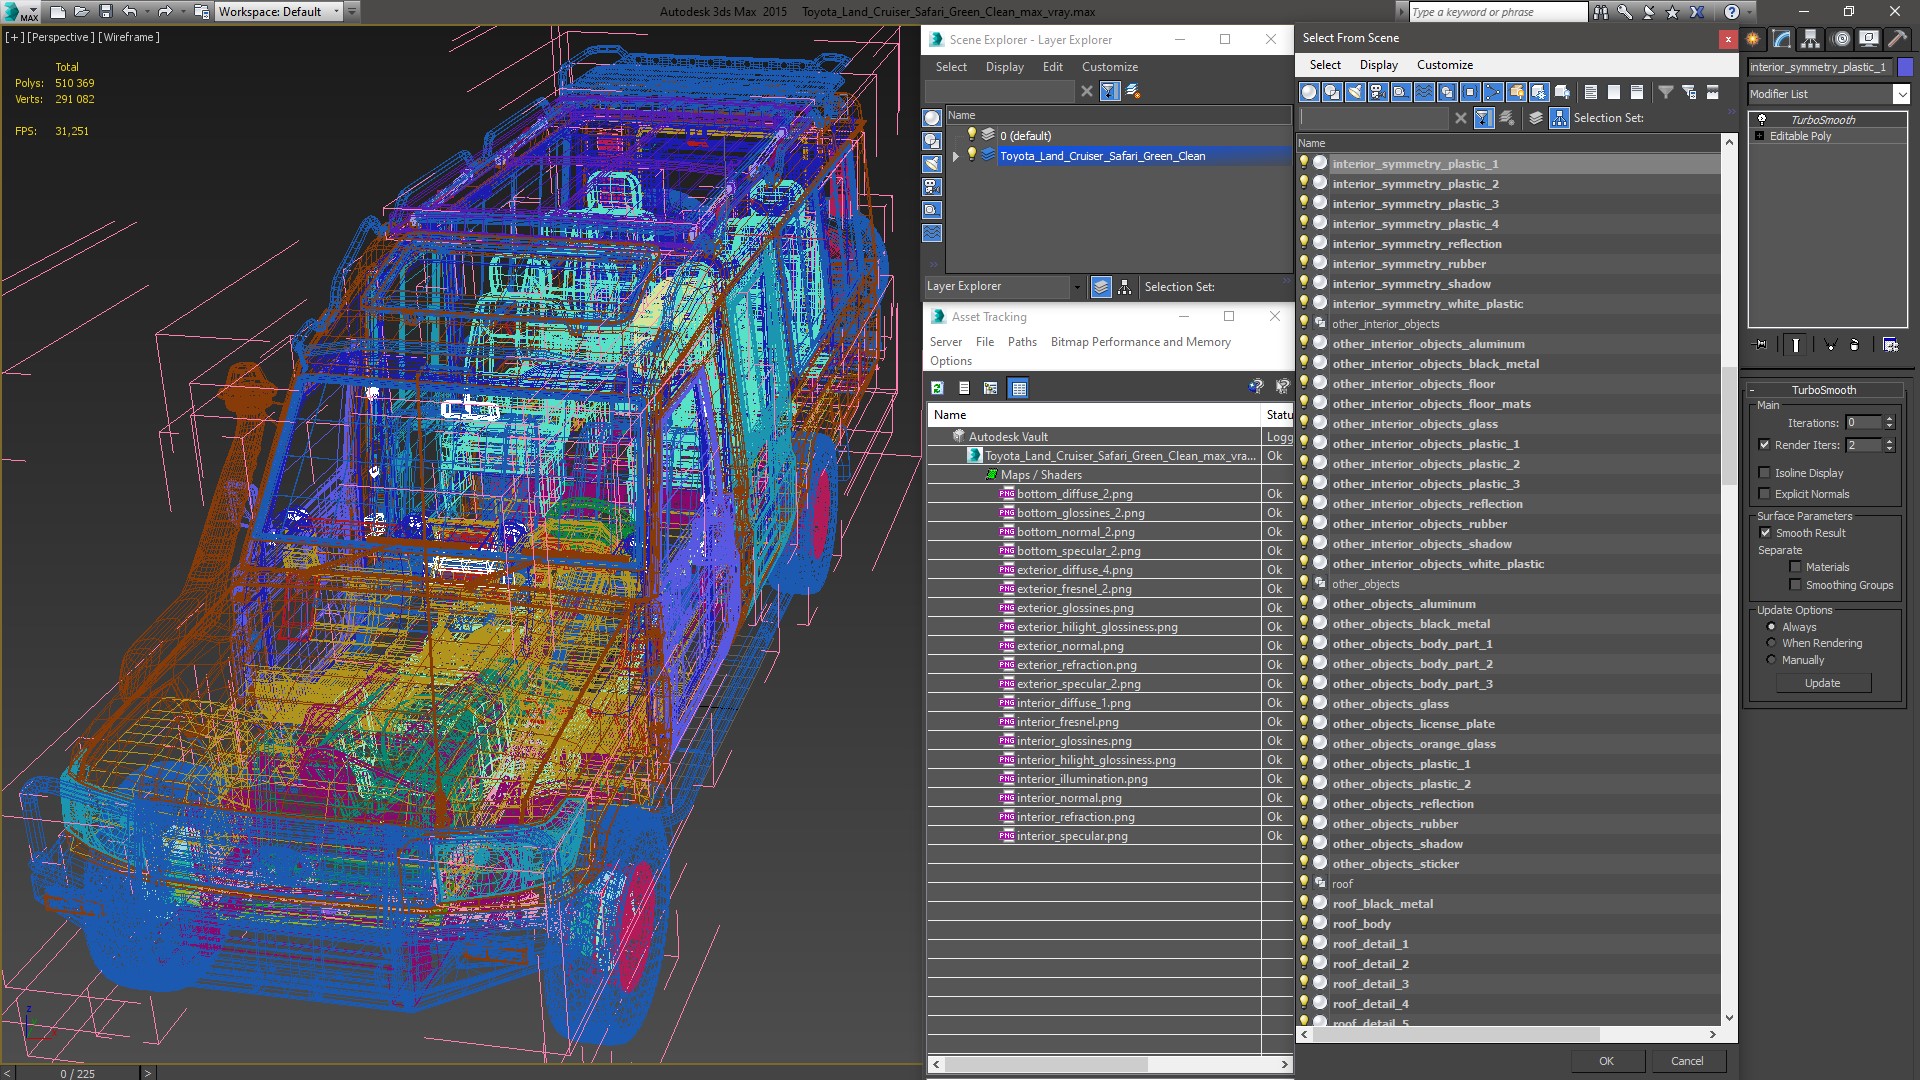
Task: Enable the Render Iters checkbox
Action: click(x=1764, y=445)
